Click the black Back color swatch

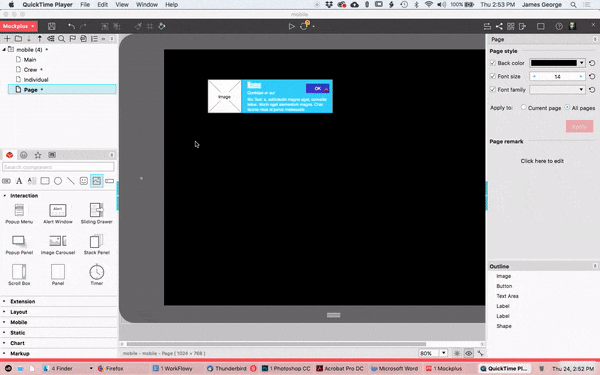click(554, 63)
